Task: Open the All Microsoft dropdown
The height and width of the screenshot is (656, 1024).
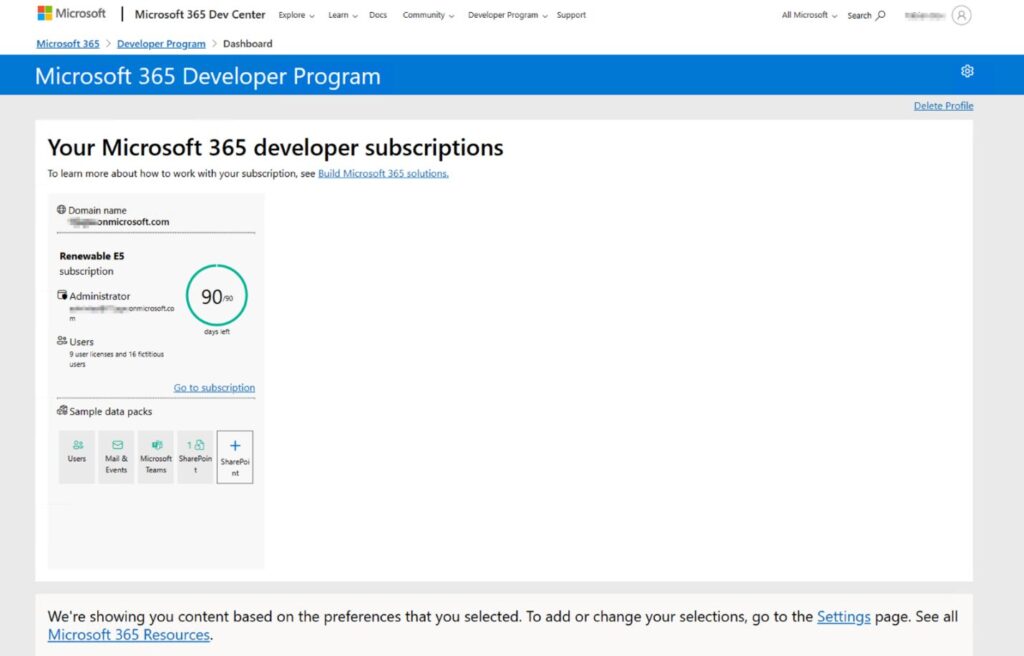Action: 809,15
